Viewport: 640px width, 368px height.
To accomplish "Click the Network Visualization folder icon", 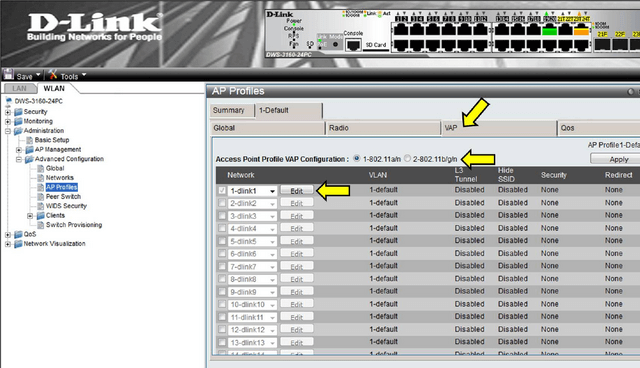I will click(x=18, y=244).
